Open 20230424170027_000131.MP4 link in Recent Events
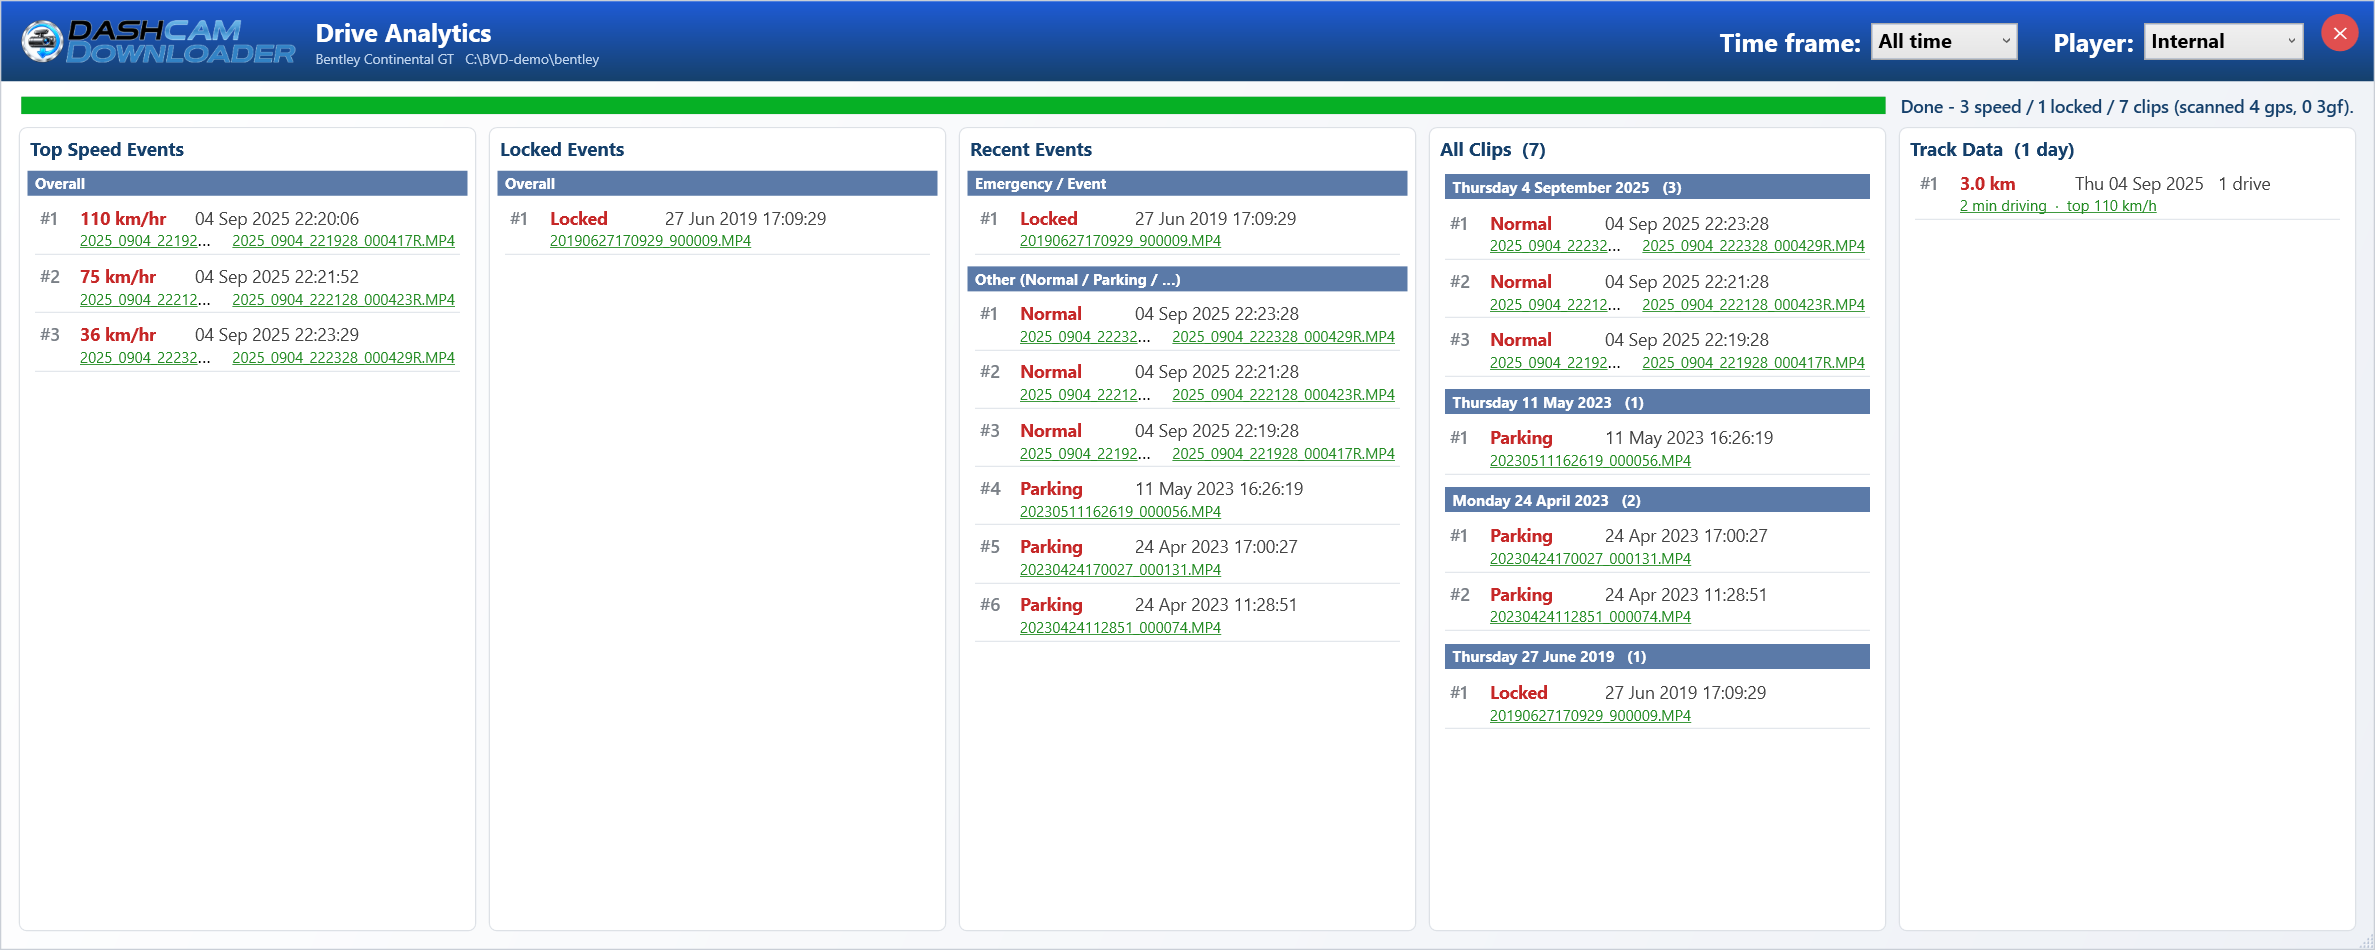 (1120, 570)
